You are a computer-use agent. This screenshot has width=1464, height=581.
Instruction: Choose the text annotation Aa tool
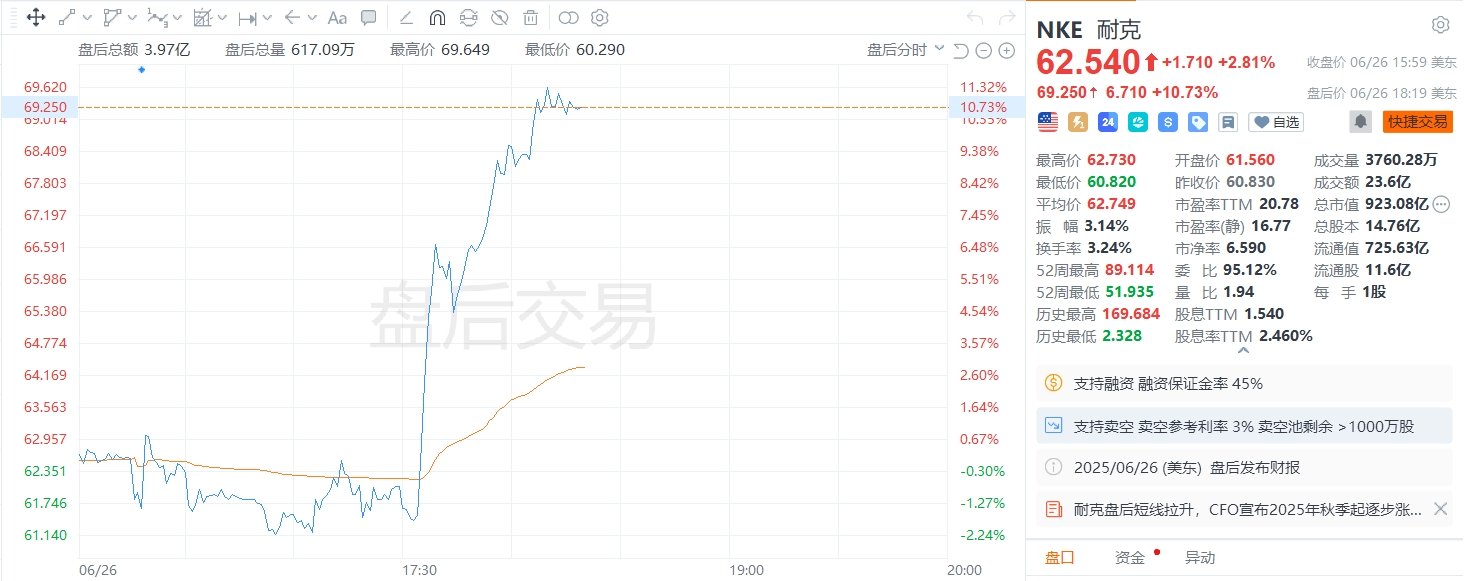click(337, 17)
